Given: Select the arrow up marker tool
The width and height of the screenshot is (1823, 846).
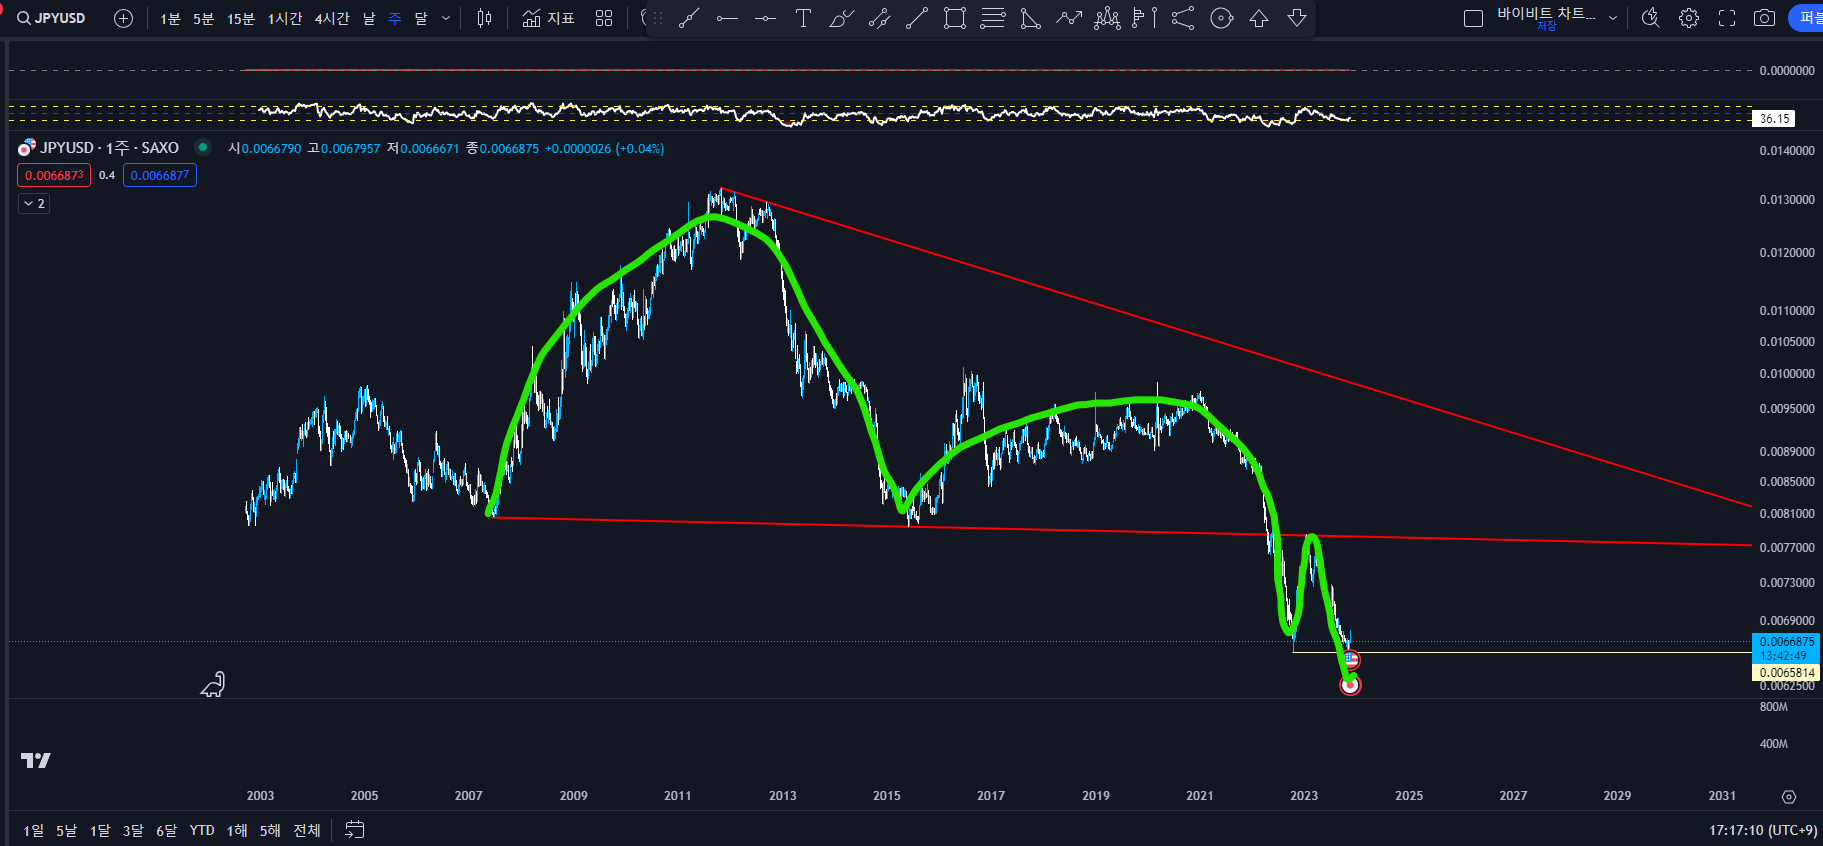Looking at the screenshot, I should click(1259, 18).
